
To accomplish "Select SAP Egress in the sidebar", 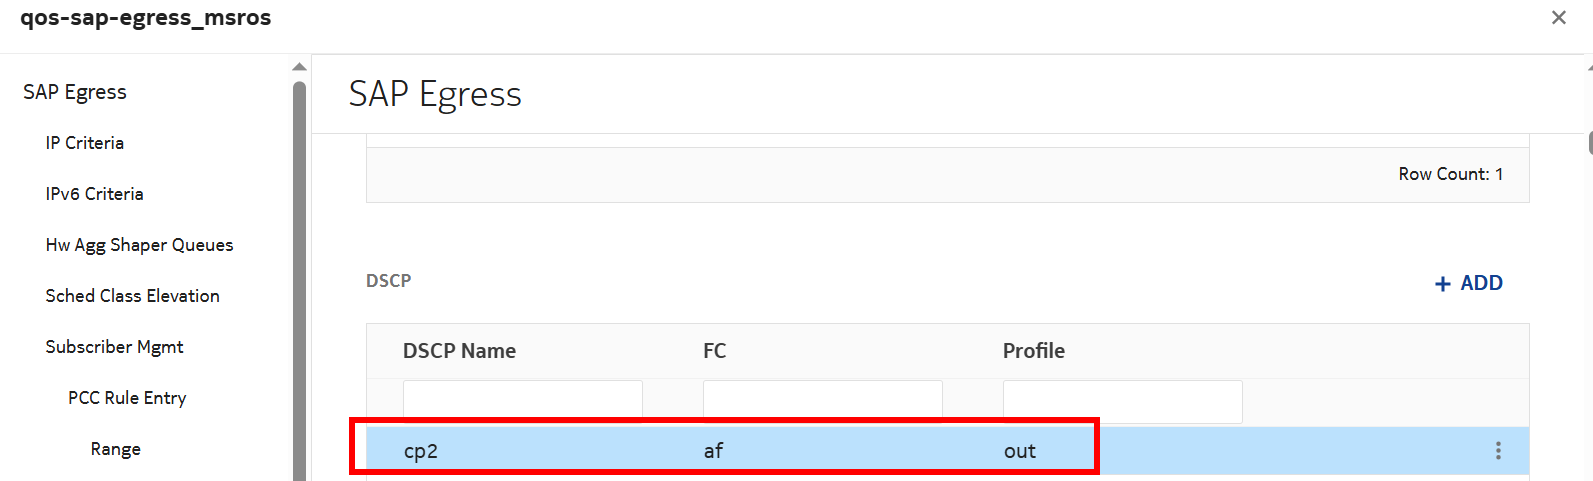I will pyautogui.click(x=75, y=92).
